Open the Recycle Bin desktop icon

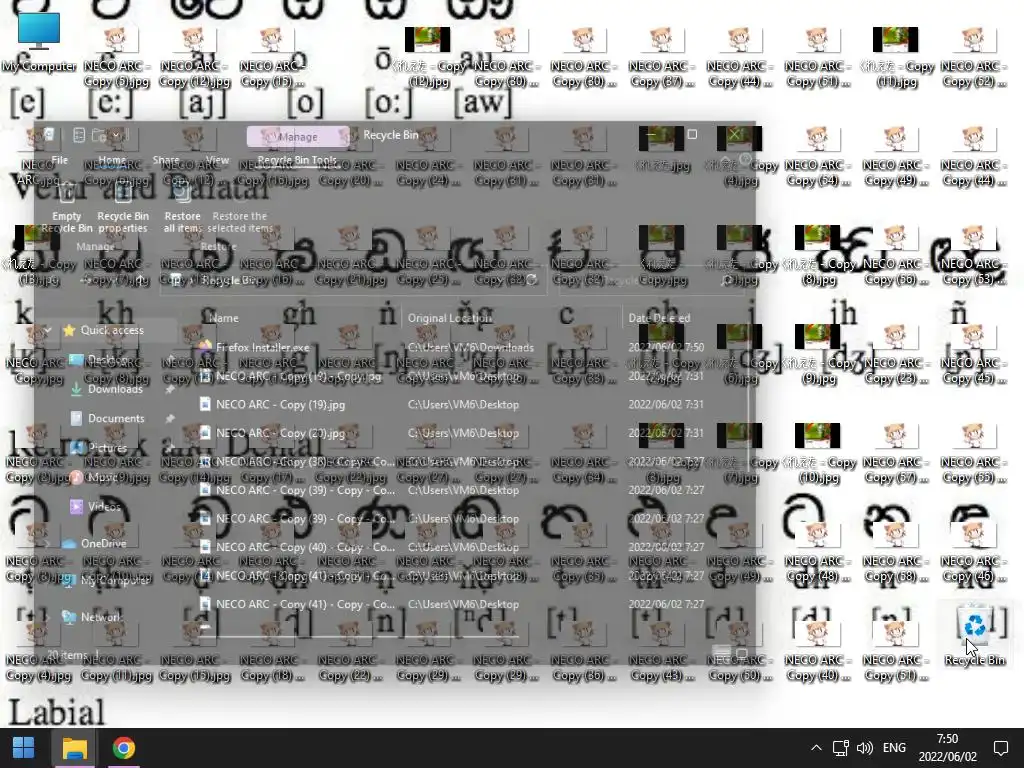[974, 634]
